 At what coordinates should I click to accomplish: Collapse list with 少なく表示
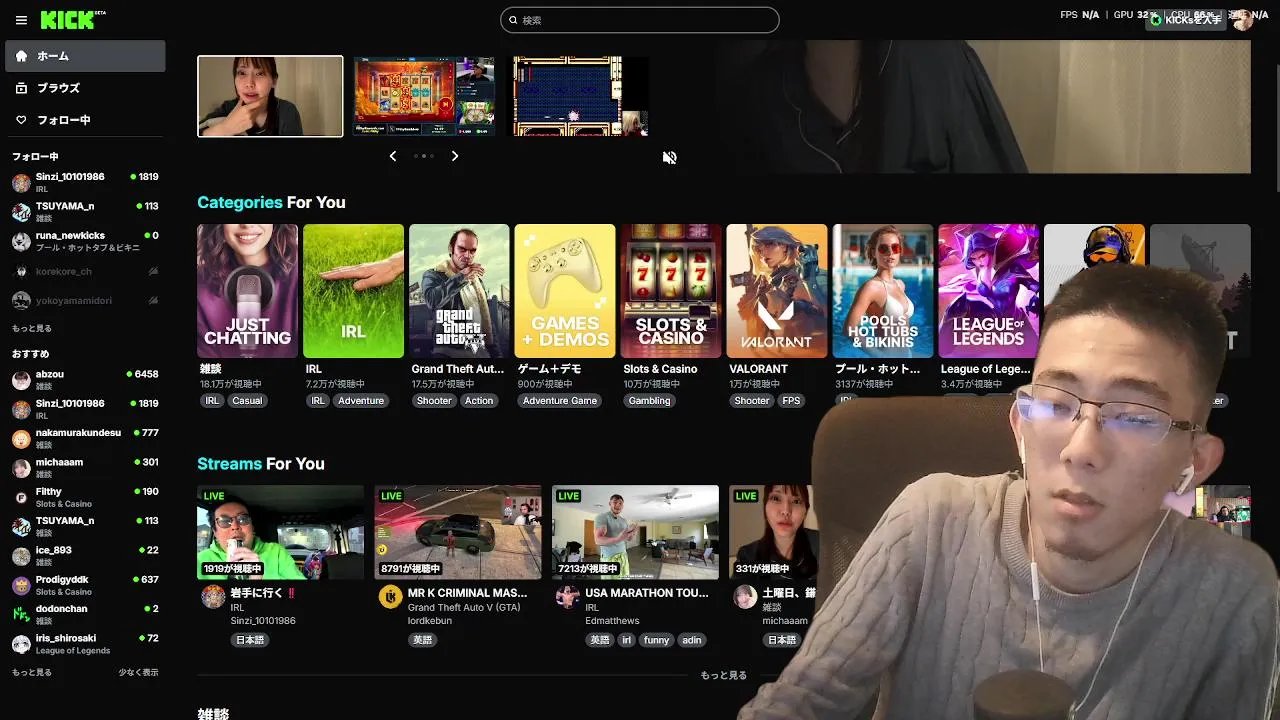(138, 673)
